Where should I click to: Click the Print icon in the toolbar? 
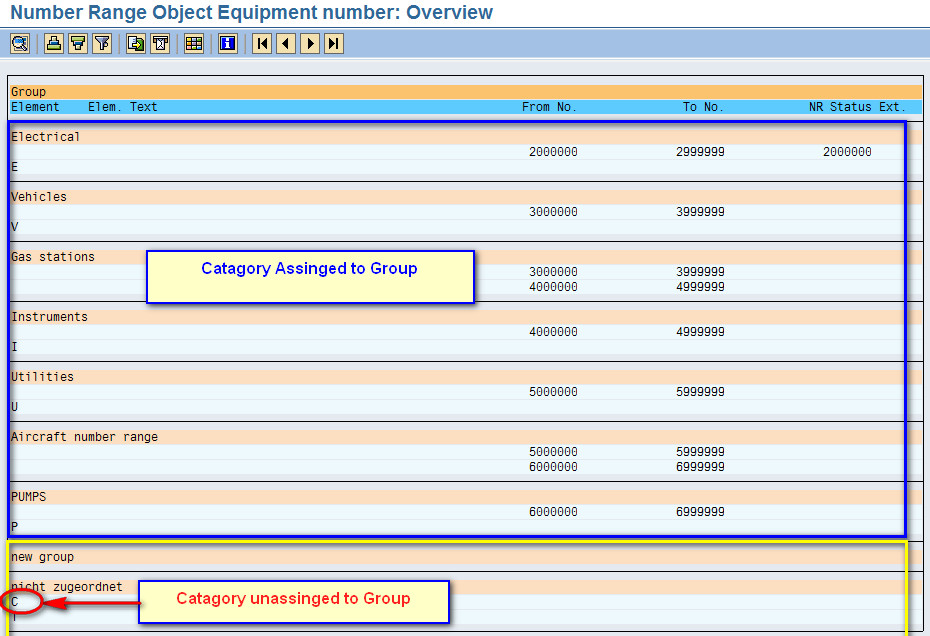tap(53, 43)
